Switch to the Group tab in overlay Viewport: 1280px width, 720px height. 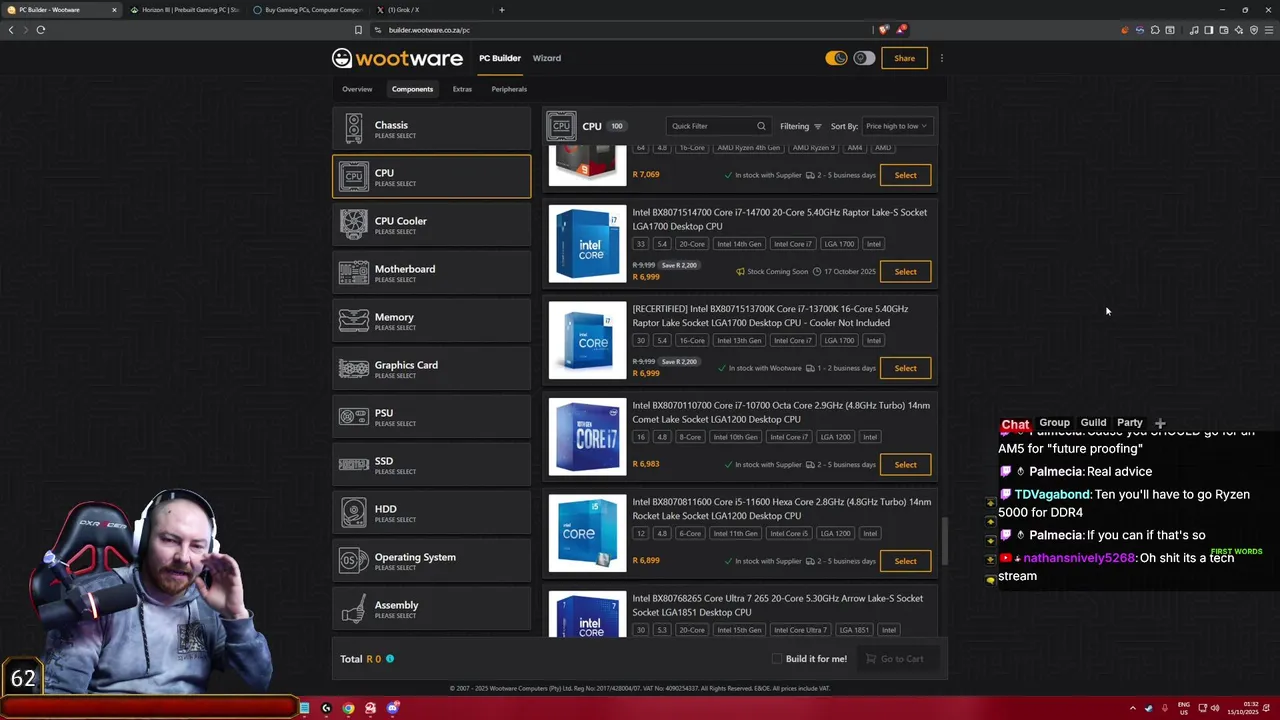coord(1054,423)
